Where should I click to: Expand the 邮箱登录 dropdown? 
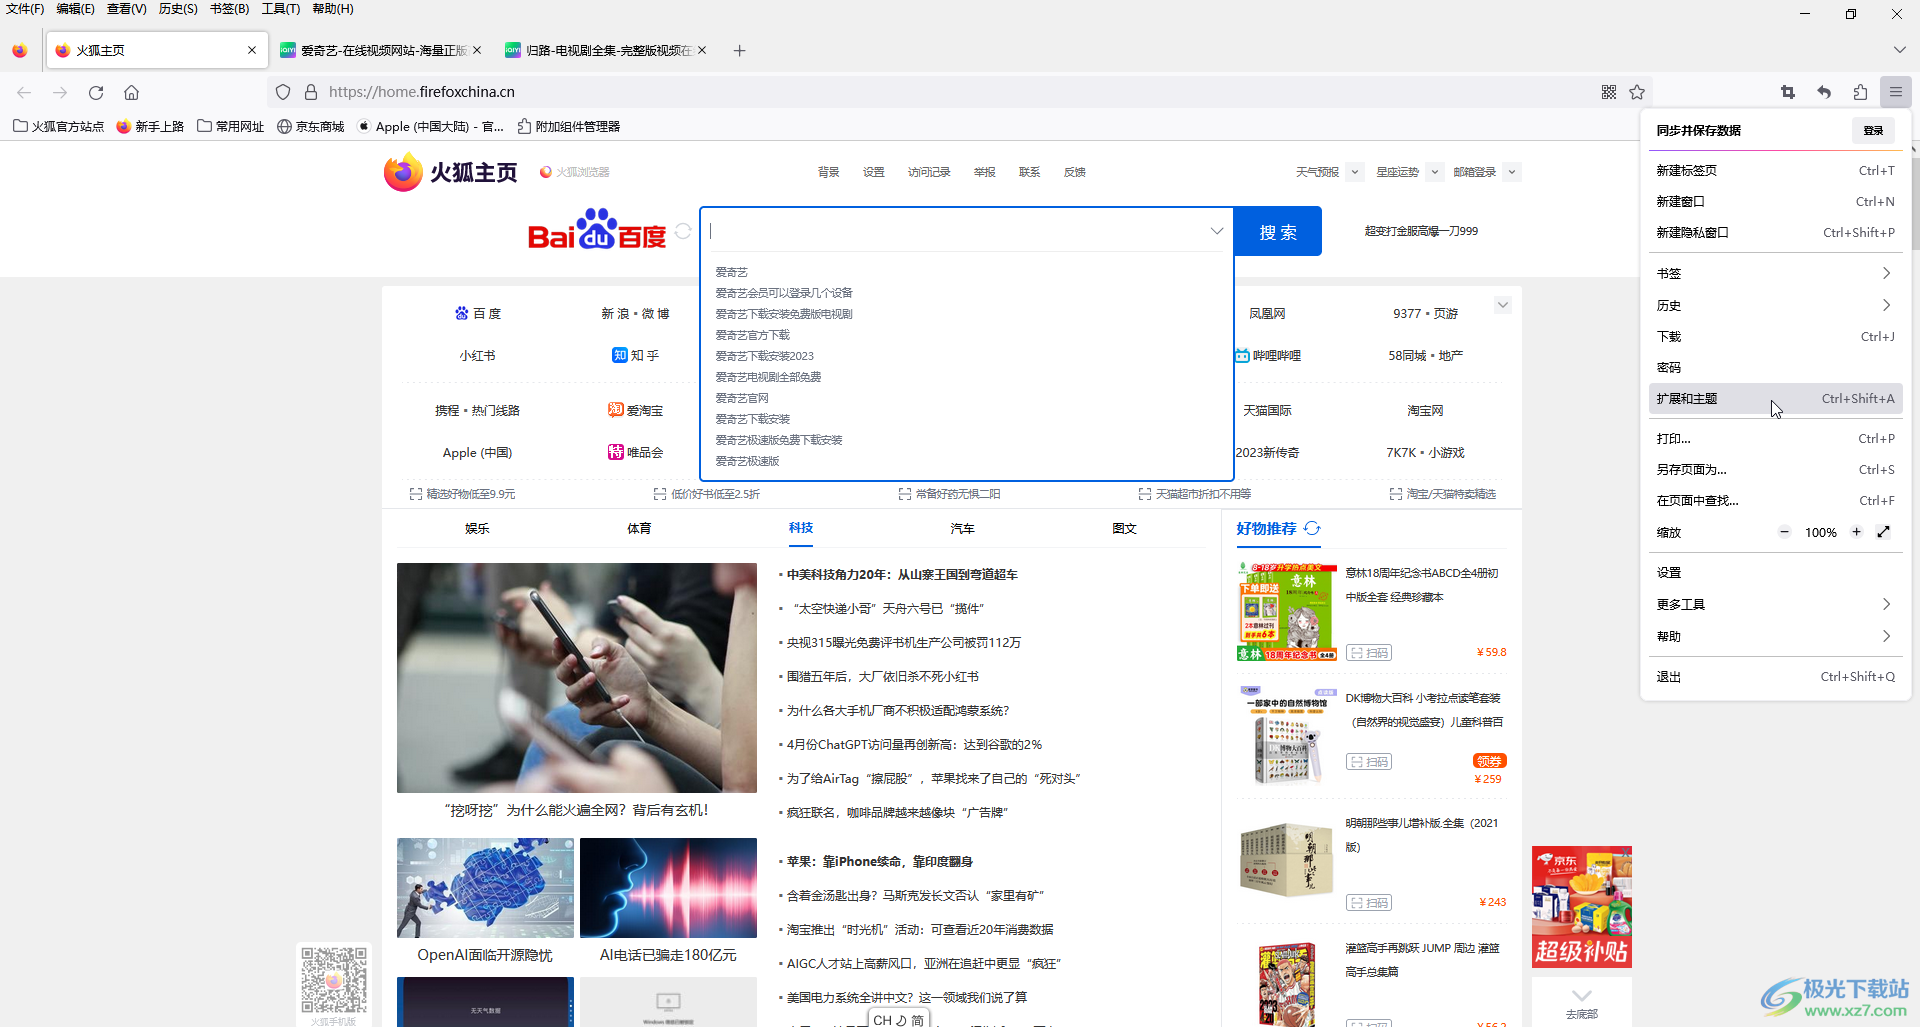1512,172
